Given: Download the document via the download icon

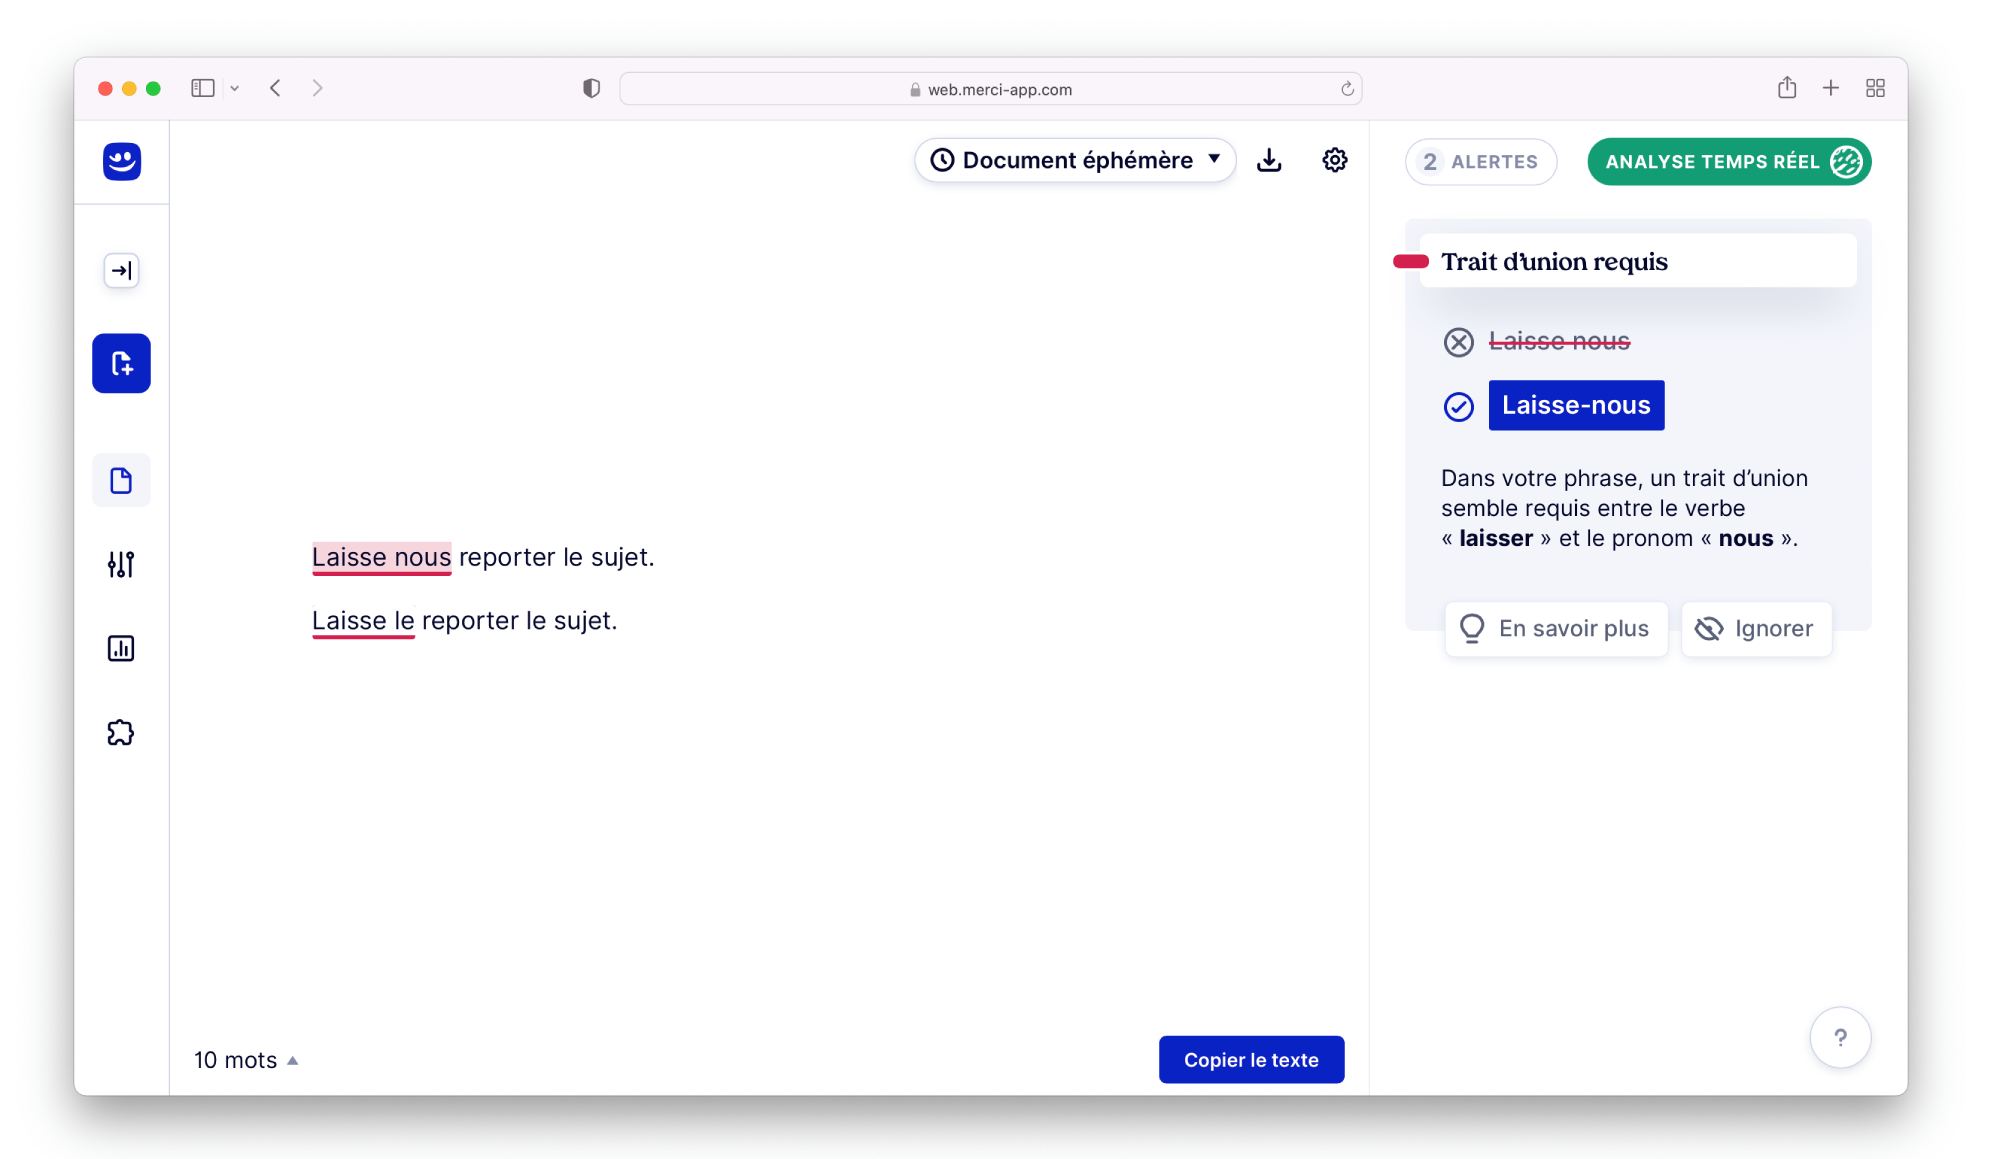Looking at the screenshot, I should tap(1269, 160).
